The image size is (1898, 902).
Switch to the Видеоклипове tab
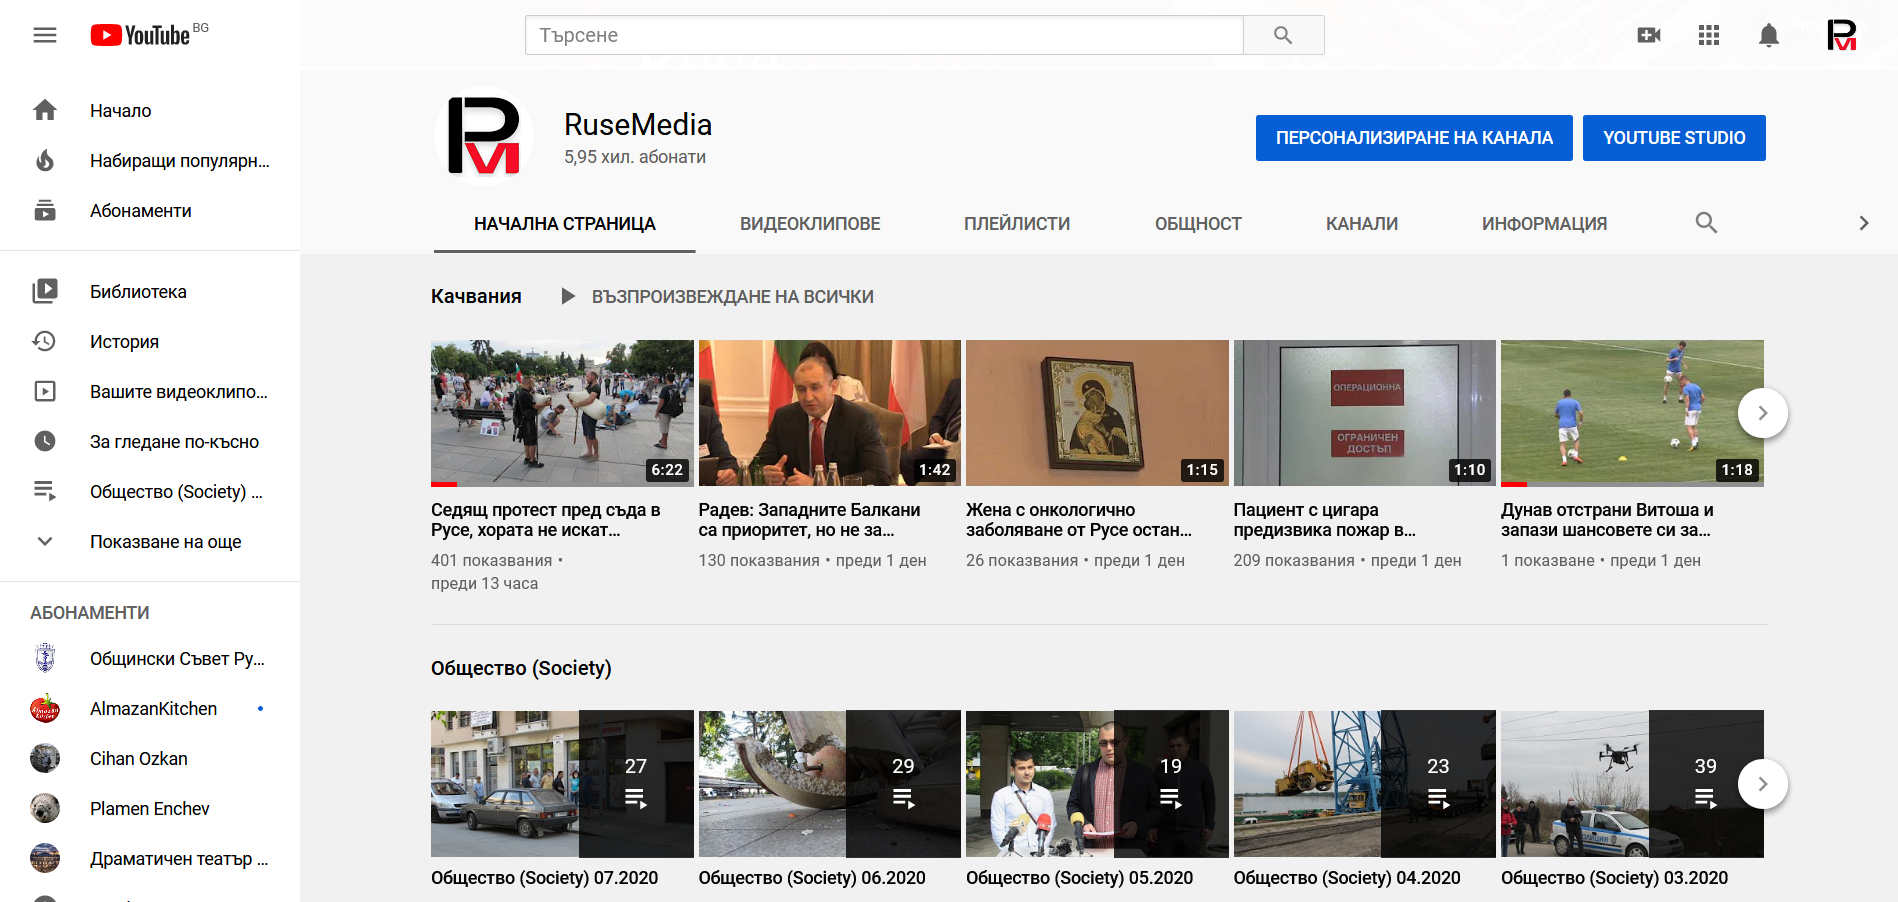coord(810,224)
